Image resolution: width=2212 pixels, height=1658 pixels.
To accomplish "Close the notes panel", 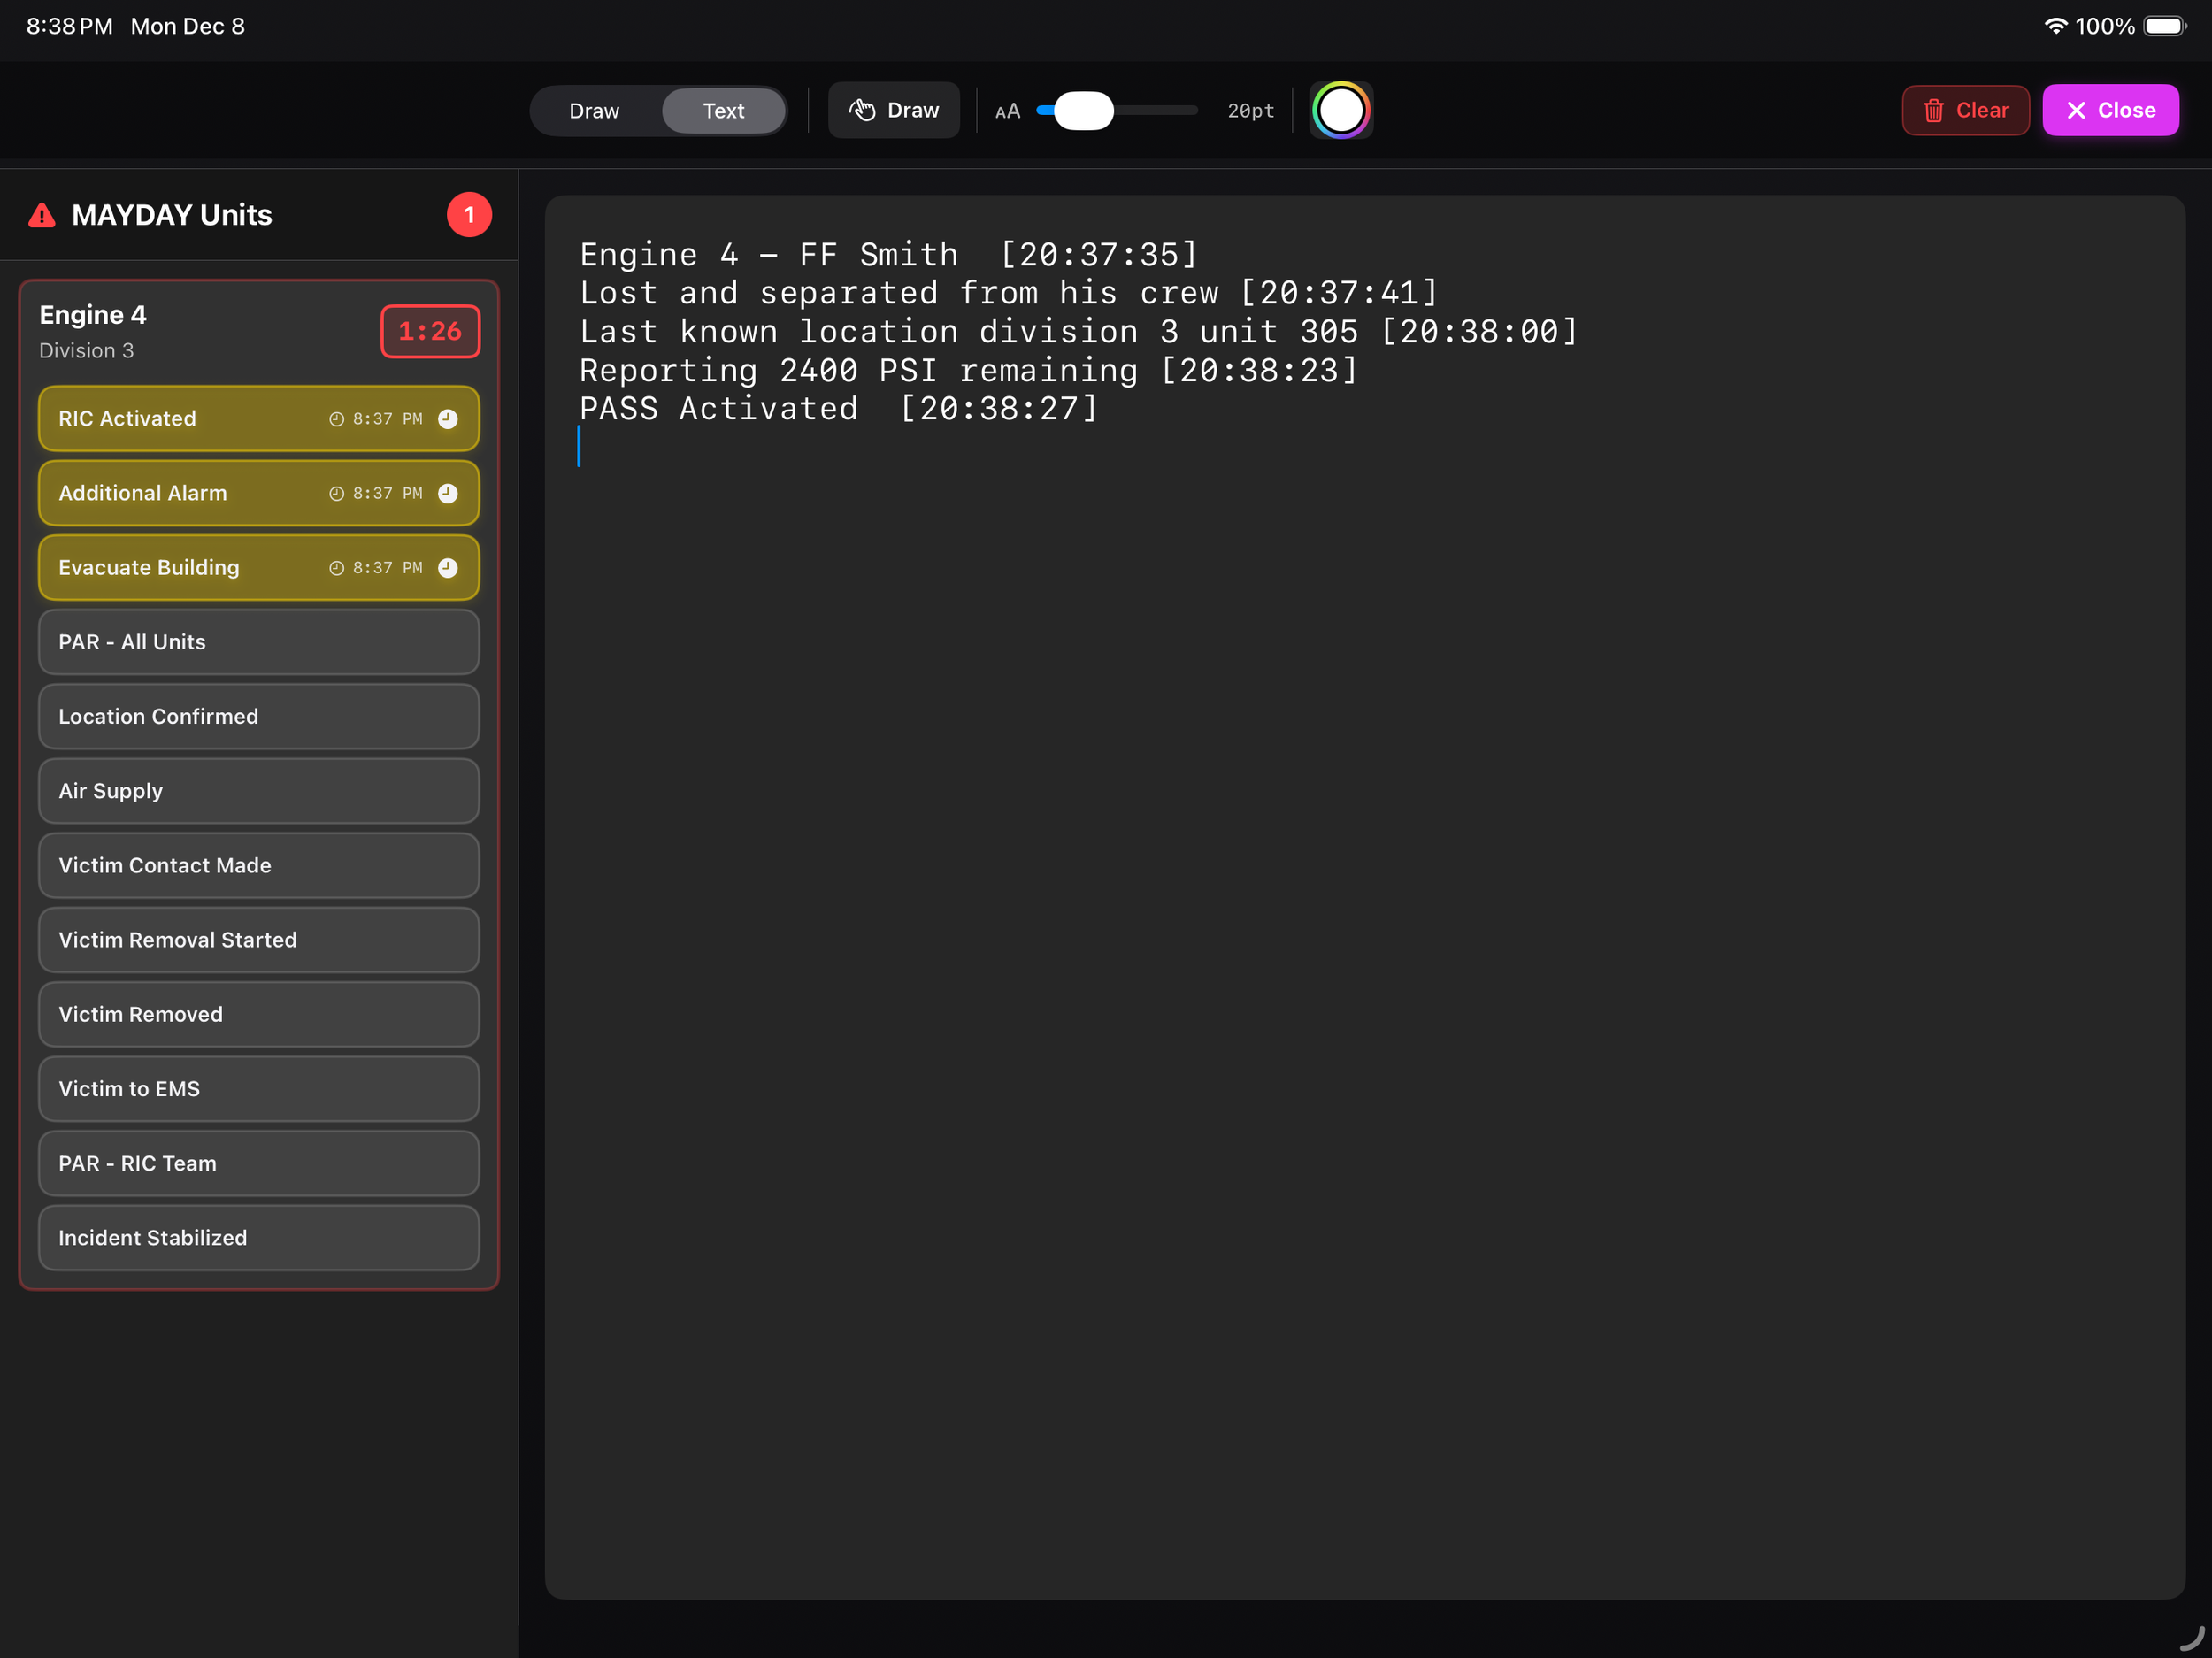I will pos(2109,110).
